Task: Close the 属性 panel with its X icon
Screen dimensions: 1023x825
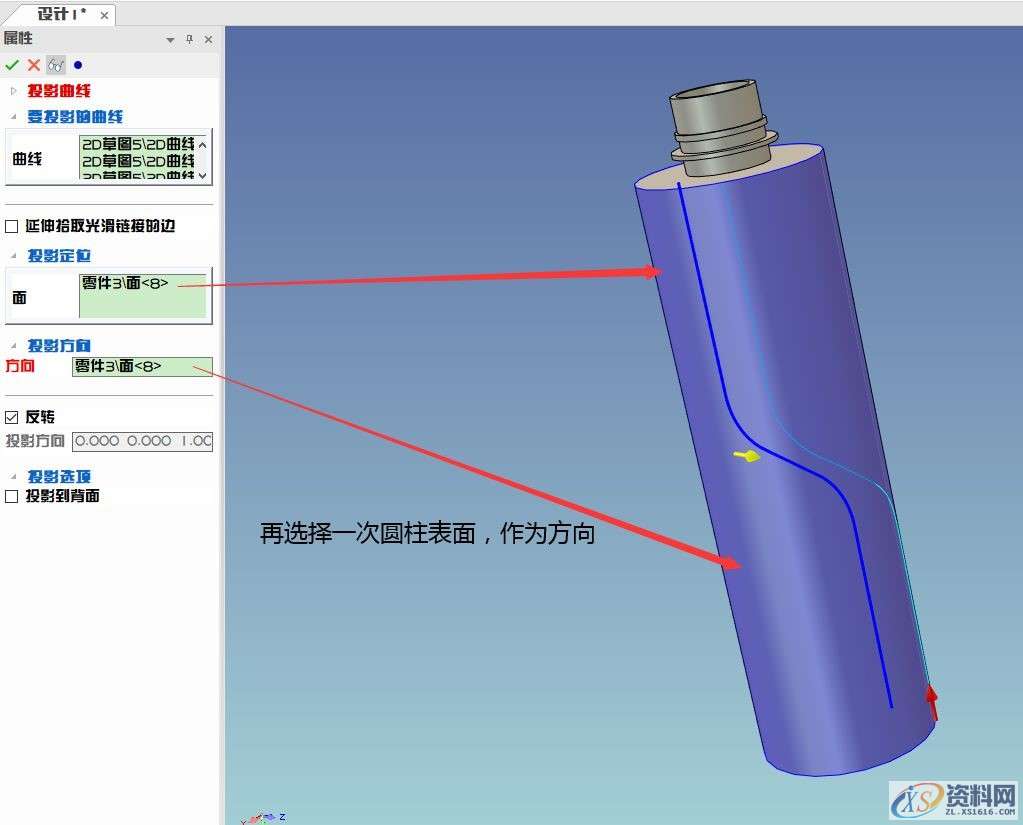Action: (x=207, y=39)
